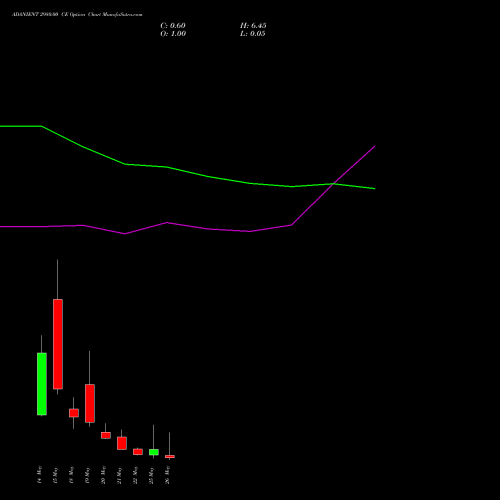Click the small red candle above 18 May
500x500 pixels.
pyautogui.click(x=74, y=413)
